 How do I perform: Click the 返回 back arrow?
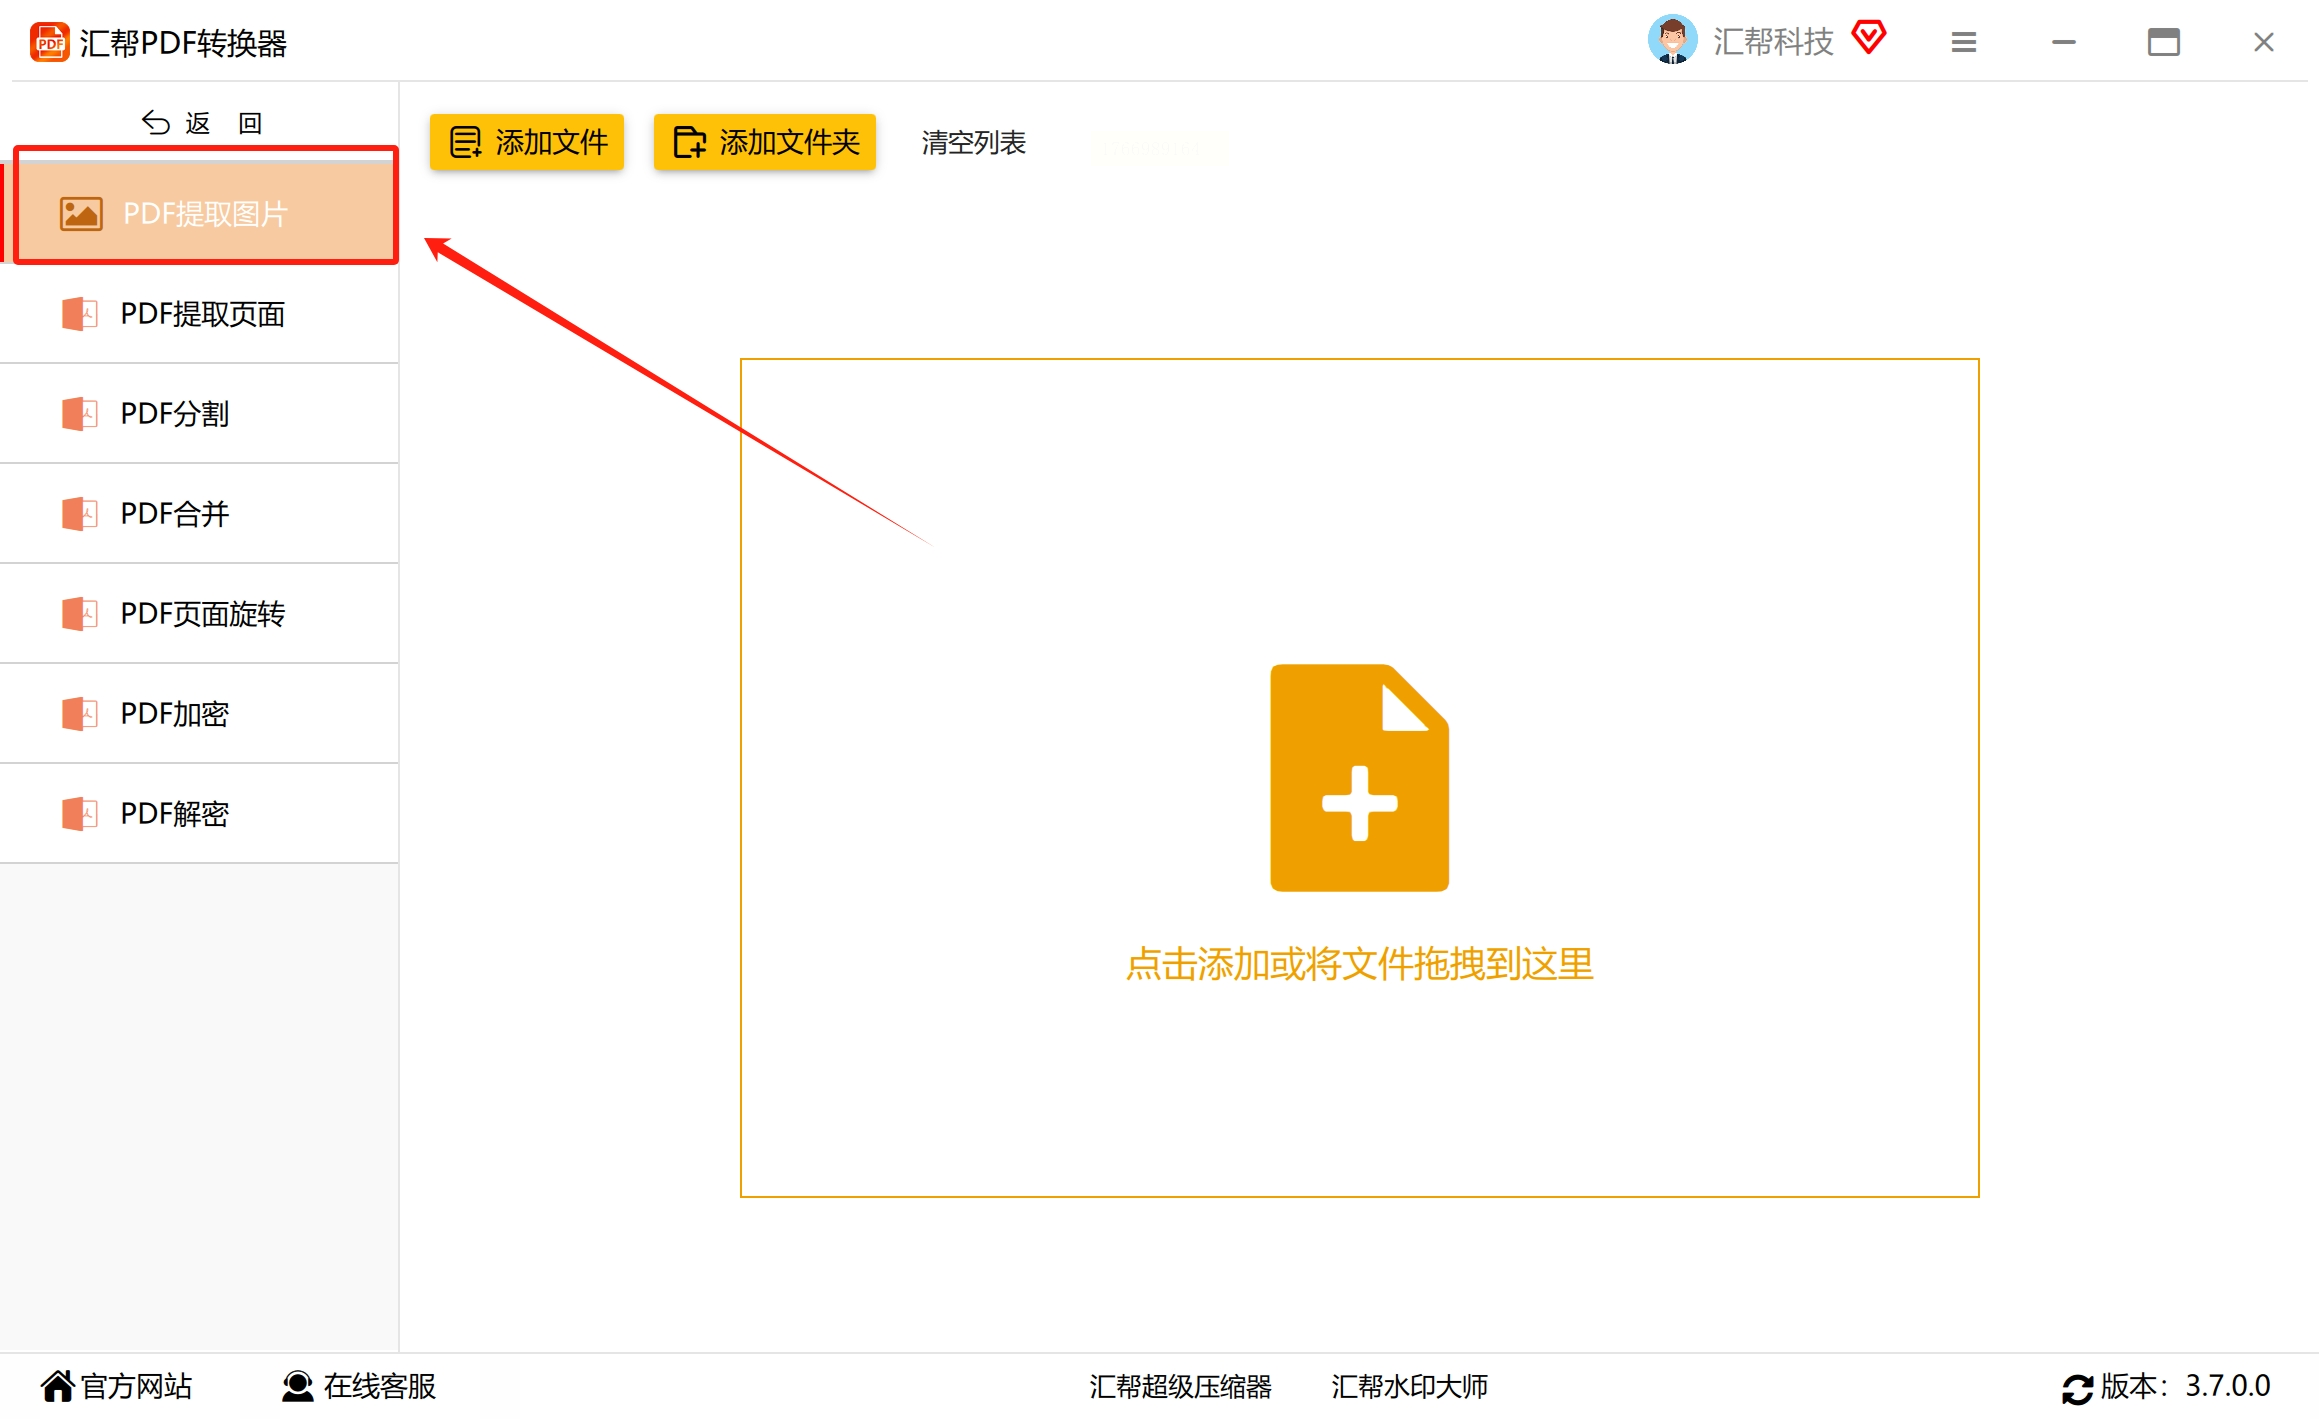(x=156, y=123)
